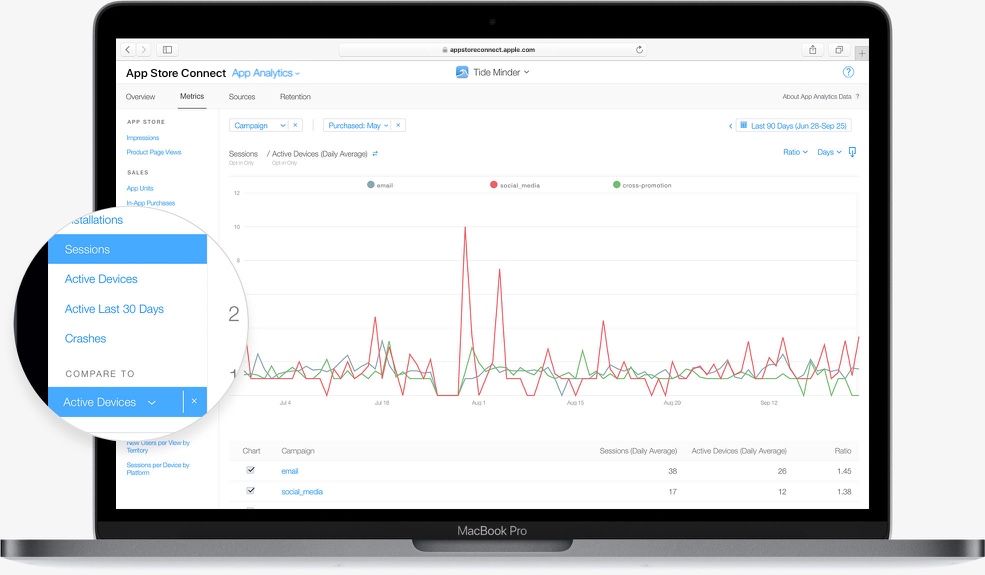Sort by Active Devices (Daily Average) column
The height and width of the screenshot is (575, 985).
[739, 451]
